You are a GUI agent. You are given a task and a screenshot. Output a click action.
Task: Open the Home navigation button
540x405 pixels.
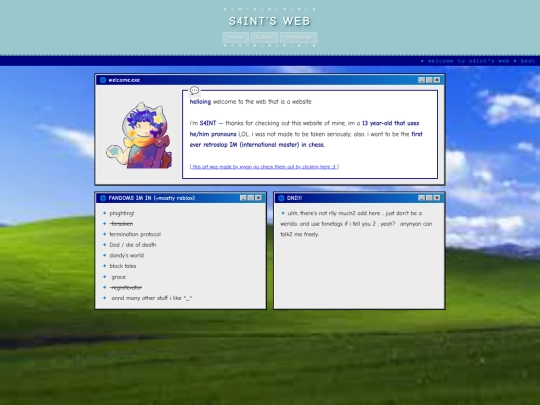pos(236,37)
